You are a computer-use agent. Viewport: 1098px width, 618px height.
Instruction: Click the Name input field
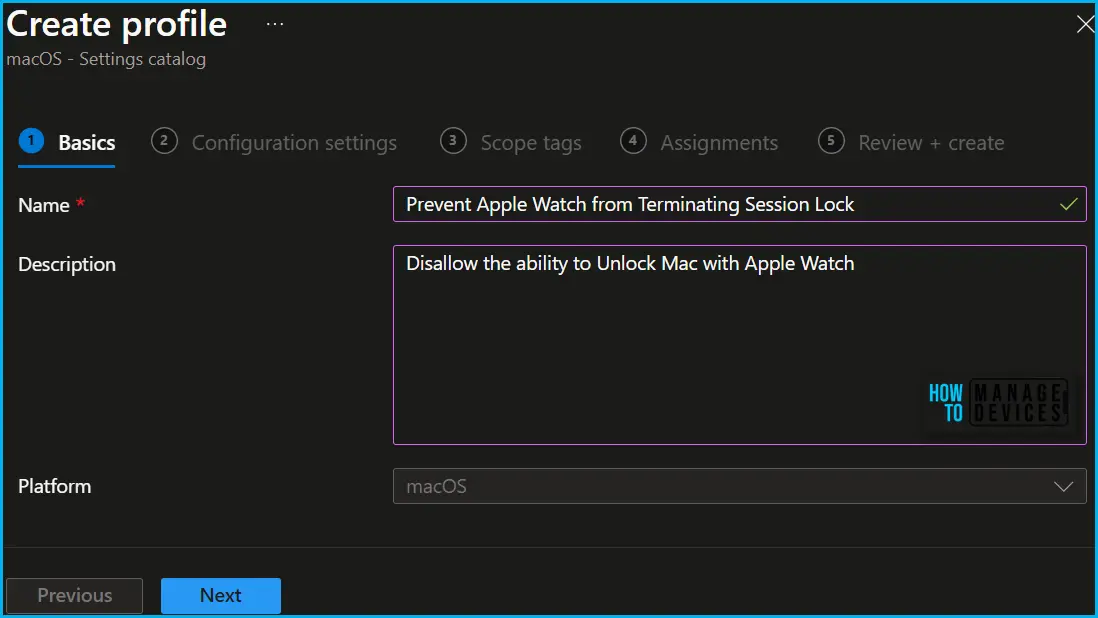[x=739, y=204]
